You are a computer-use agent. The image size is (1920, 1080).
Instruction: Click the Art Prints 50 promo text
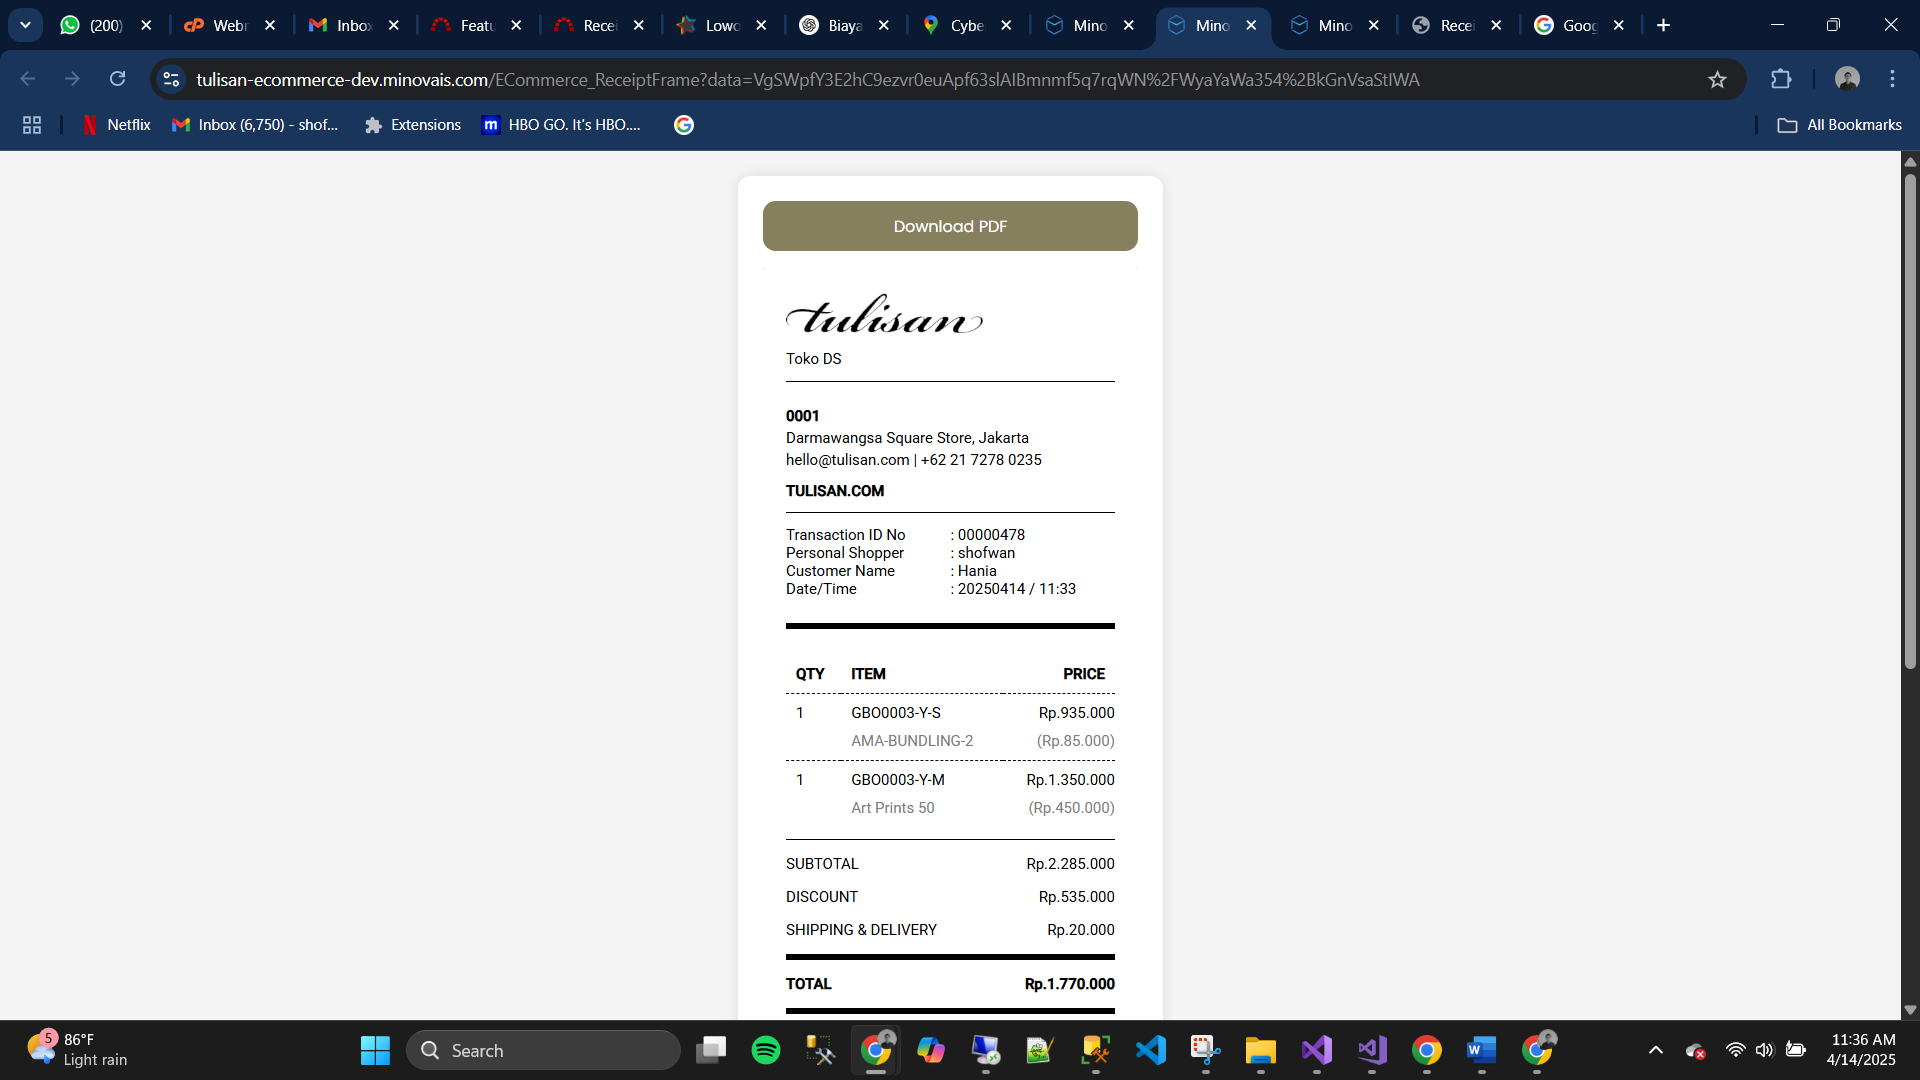(x=893, y=808)
